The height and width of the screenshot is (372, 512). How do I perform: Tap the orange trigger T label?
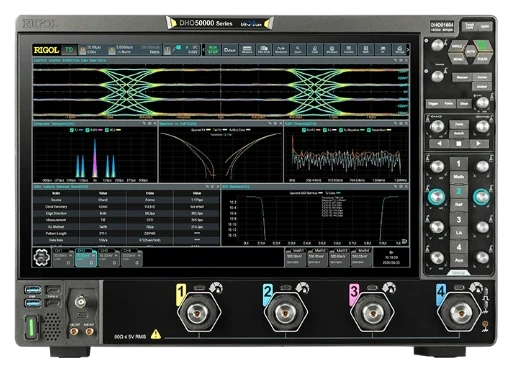(167, 50)
